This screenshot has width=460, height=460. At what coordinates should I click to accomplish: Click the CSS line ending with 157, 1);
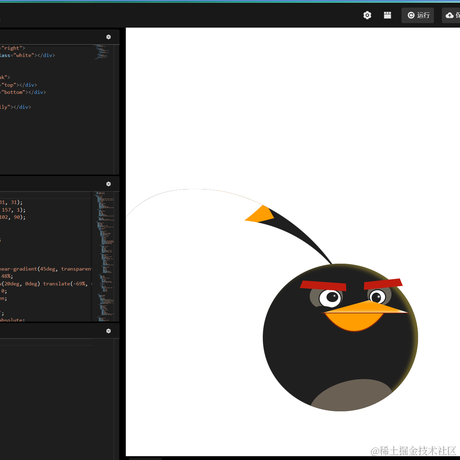[13, 210]
